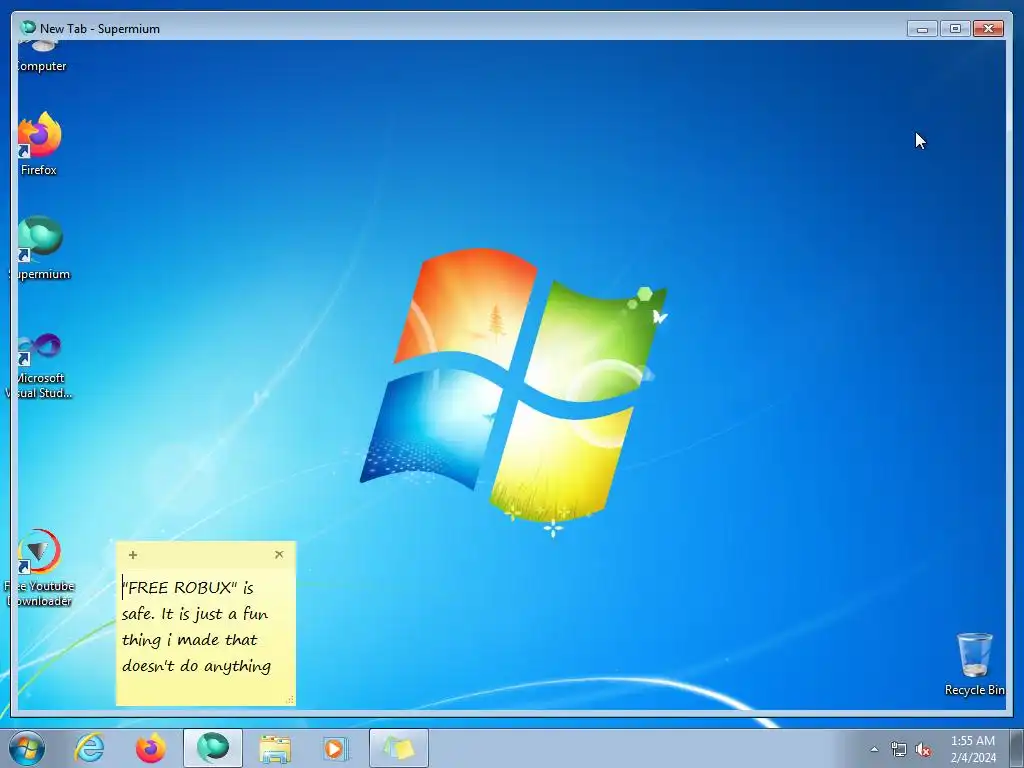Screen dimensions: 1024x768
Task: Show hidden system tray icons
Action: tap(874, 749)
